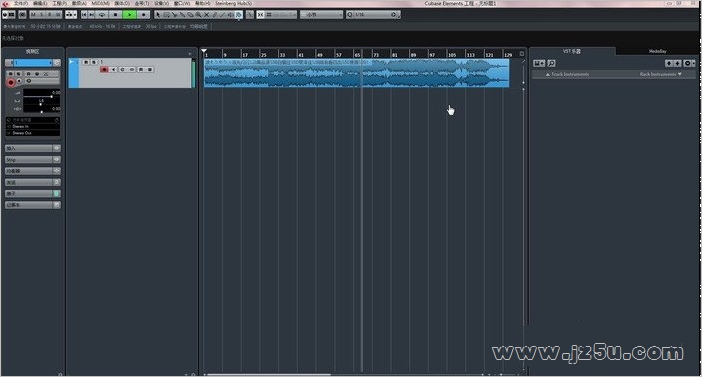Select the Color tool in the toolbar
Screen dimensions: 702x377
[x=239, y=14]
